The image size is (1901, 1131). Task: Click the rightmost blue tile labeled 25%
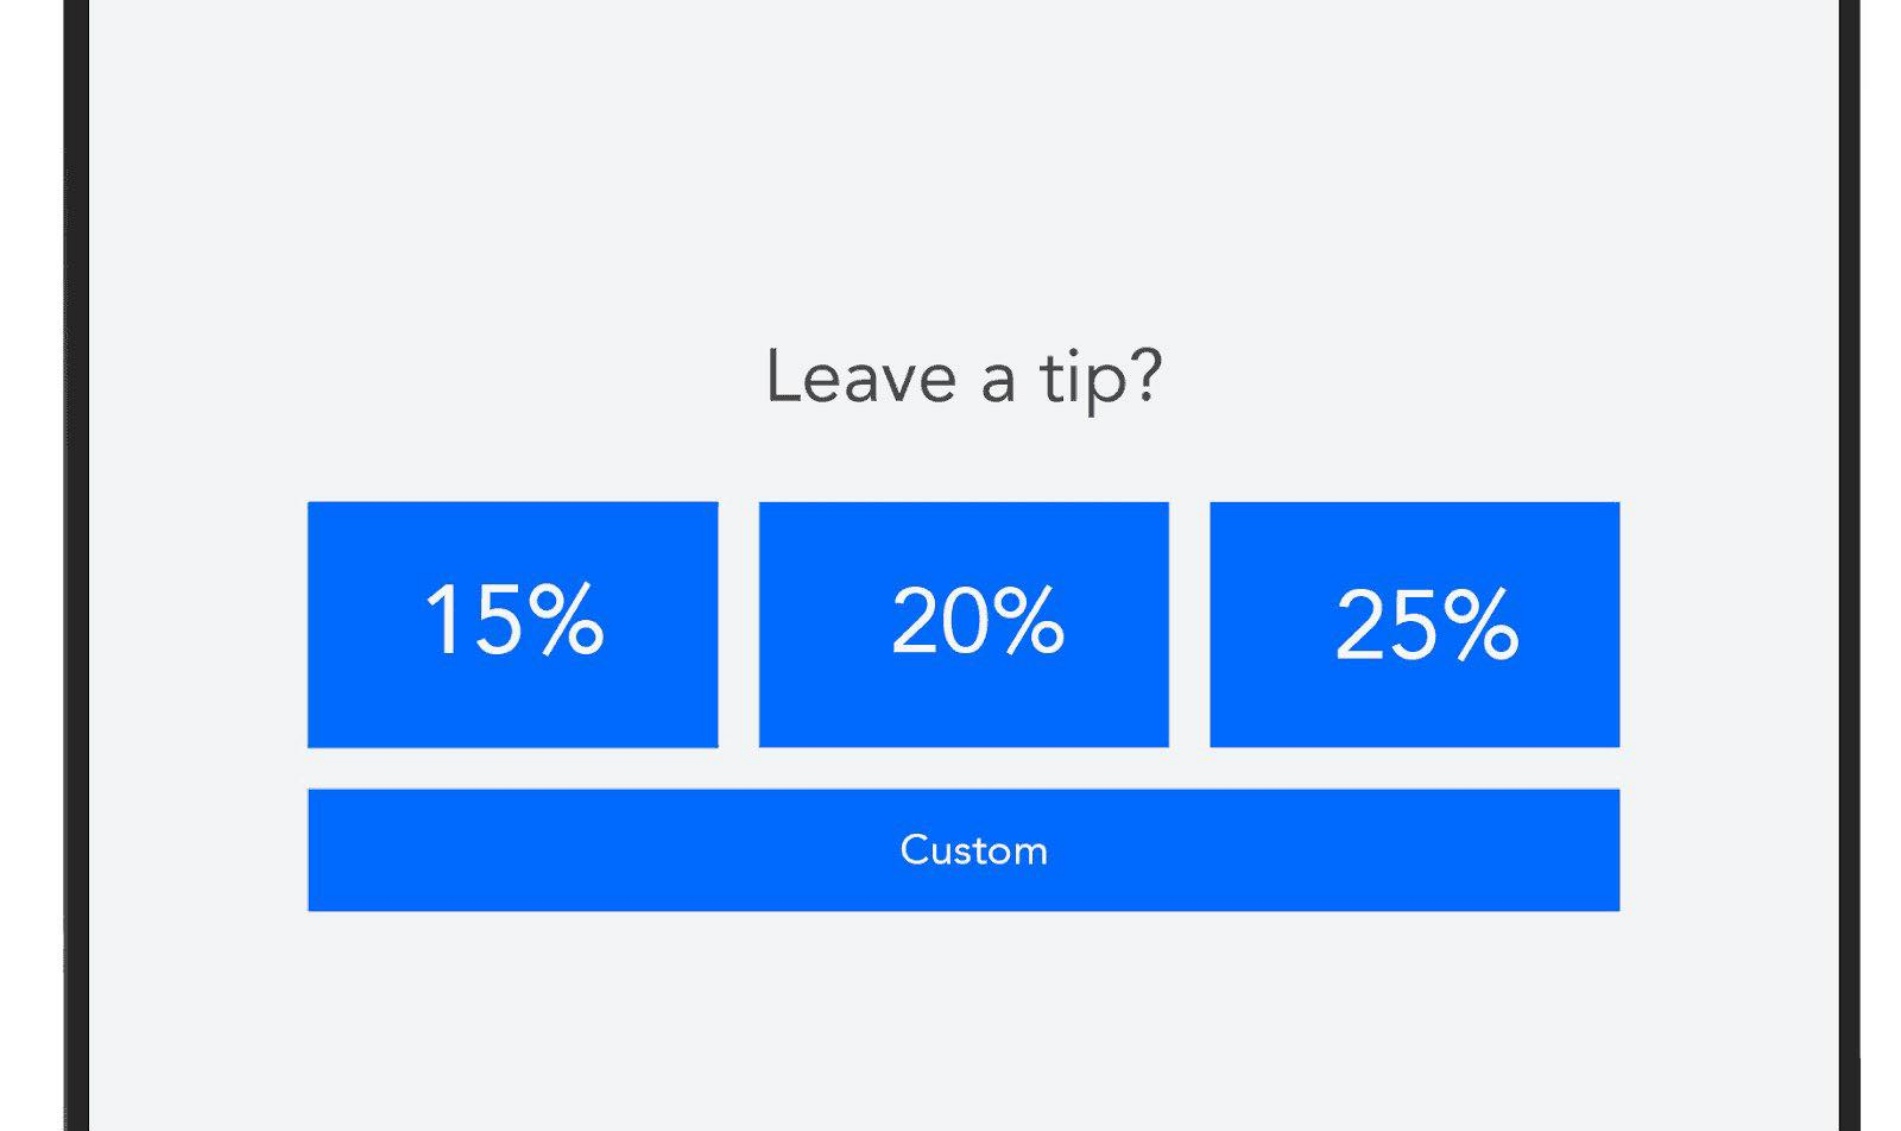pos(1414,624)
